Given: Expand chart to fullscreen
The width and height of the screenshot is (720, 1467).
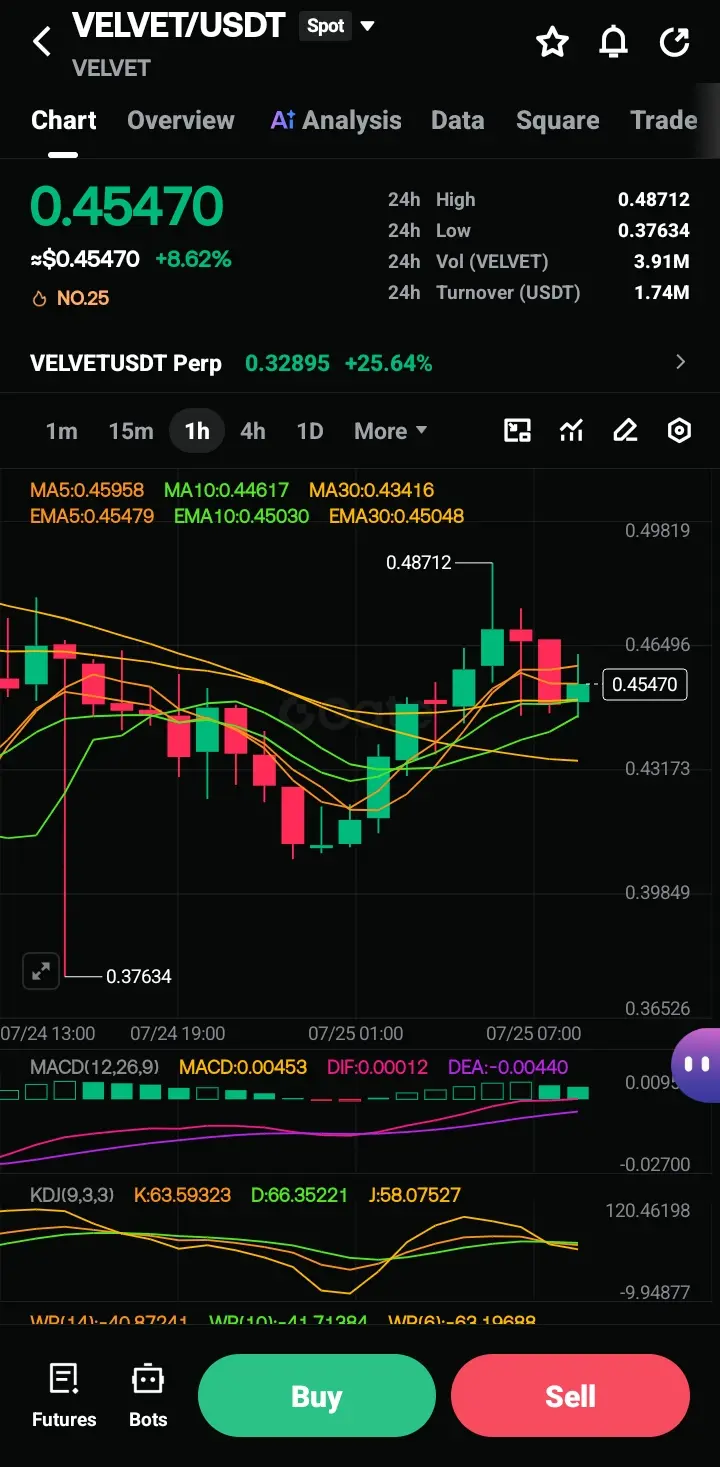Looking at the screenshot, I should (41, 970).
